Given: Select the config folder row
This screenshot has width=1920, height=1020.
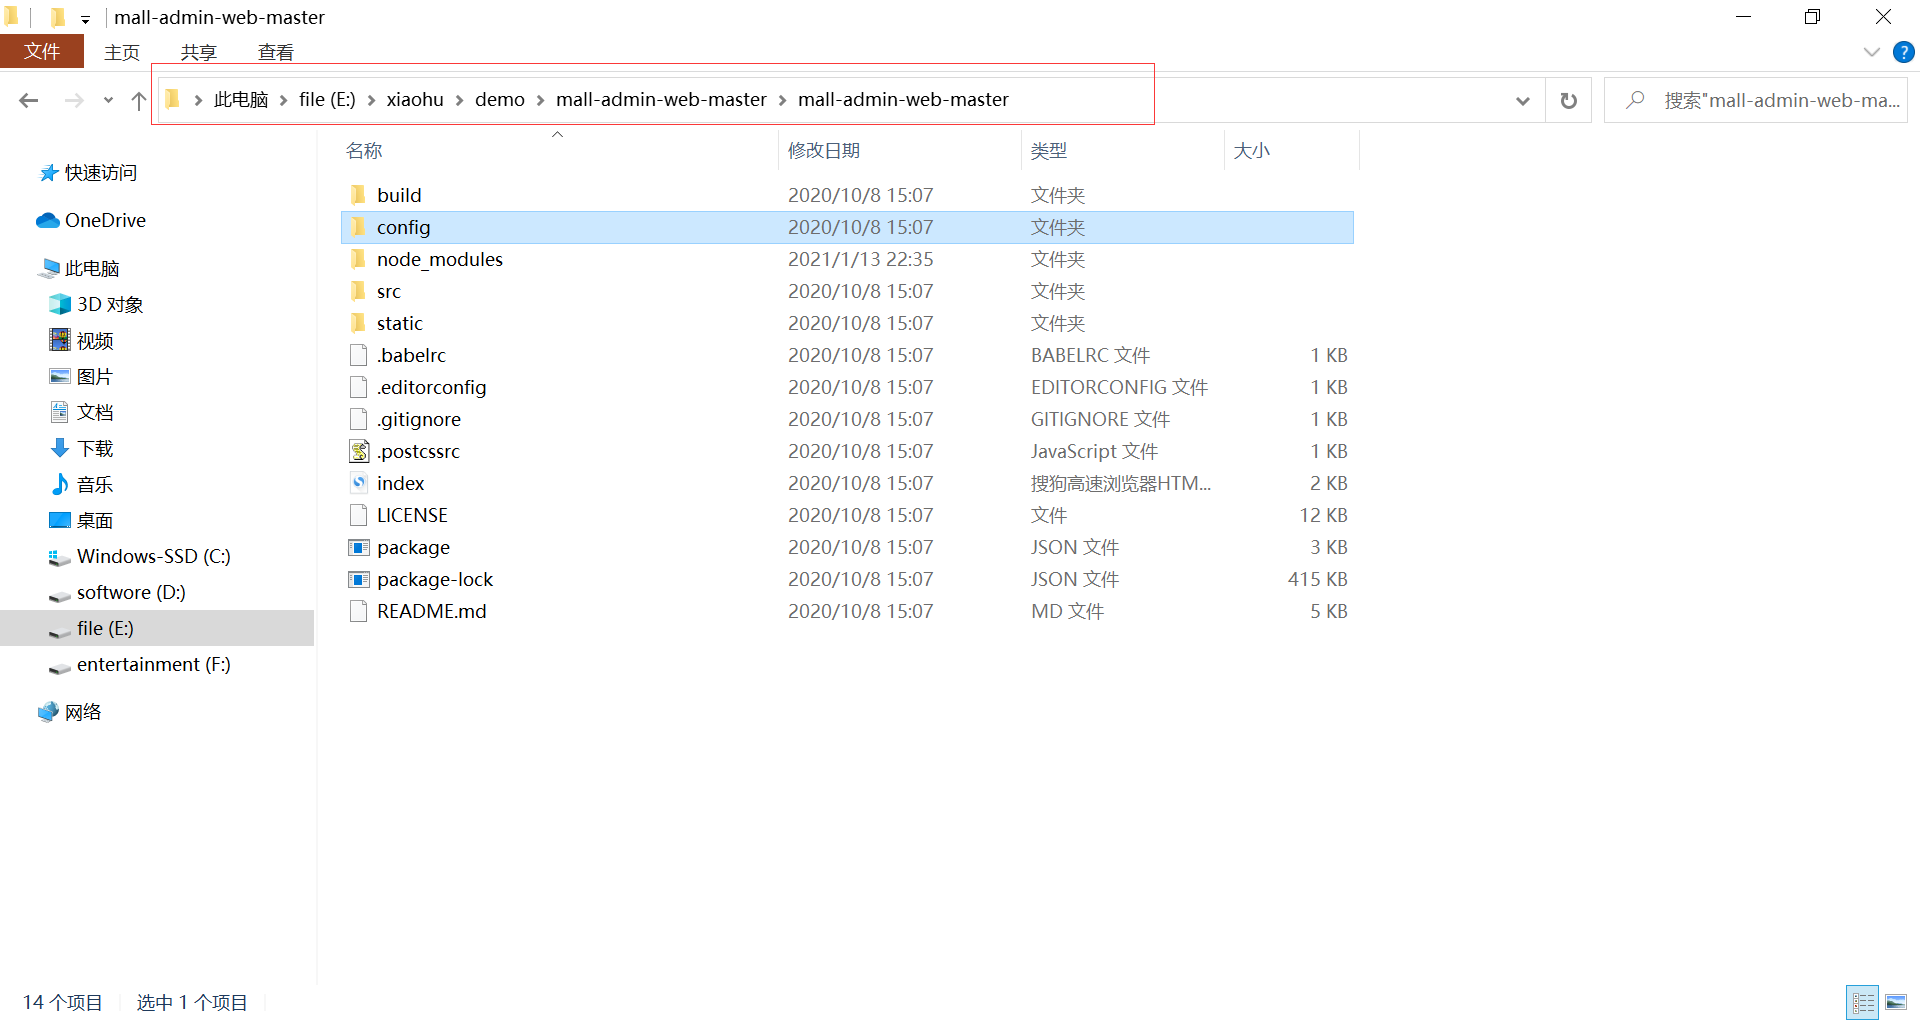Looking at the screenshot, I should [x=847, y=227].
